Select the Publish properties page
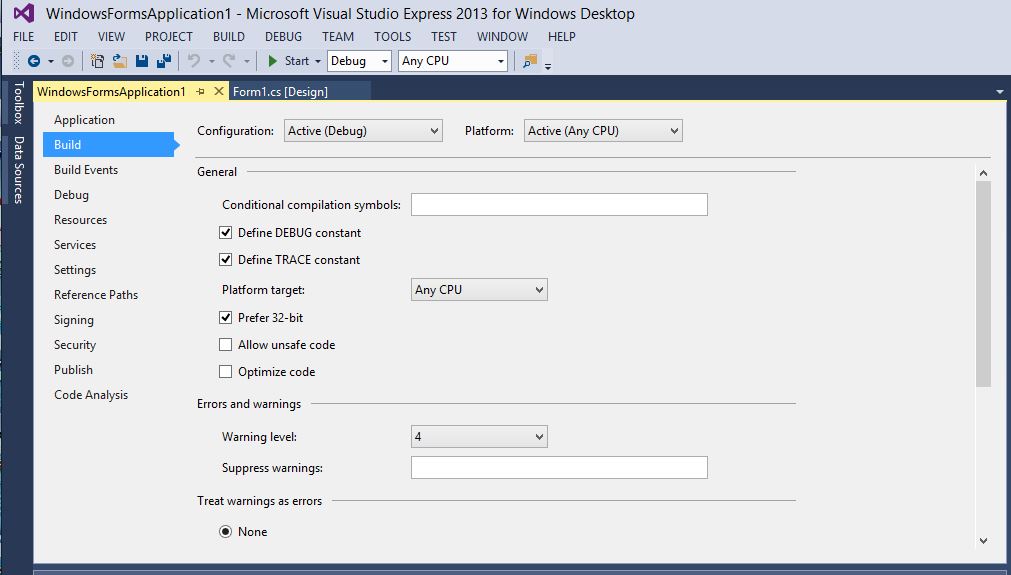Screen dimensions: 1011x575 click(x=74, y=370)
